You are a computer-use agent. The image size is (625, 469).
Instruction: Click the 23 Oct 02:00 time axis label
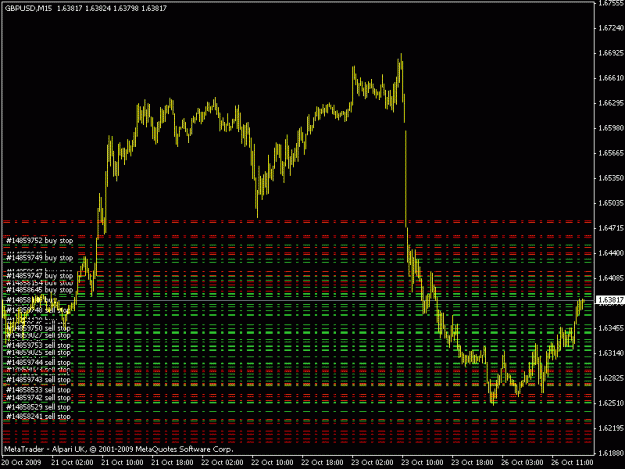(x=372, y=463)
